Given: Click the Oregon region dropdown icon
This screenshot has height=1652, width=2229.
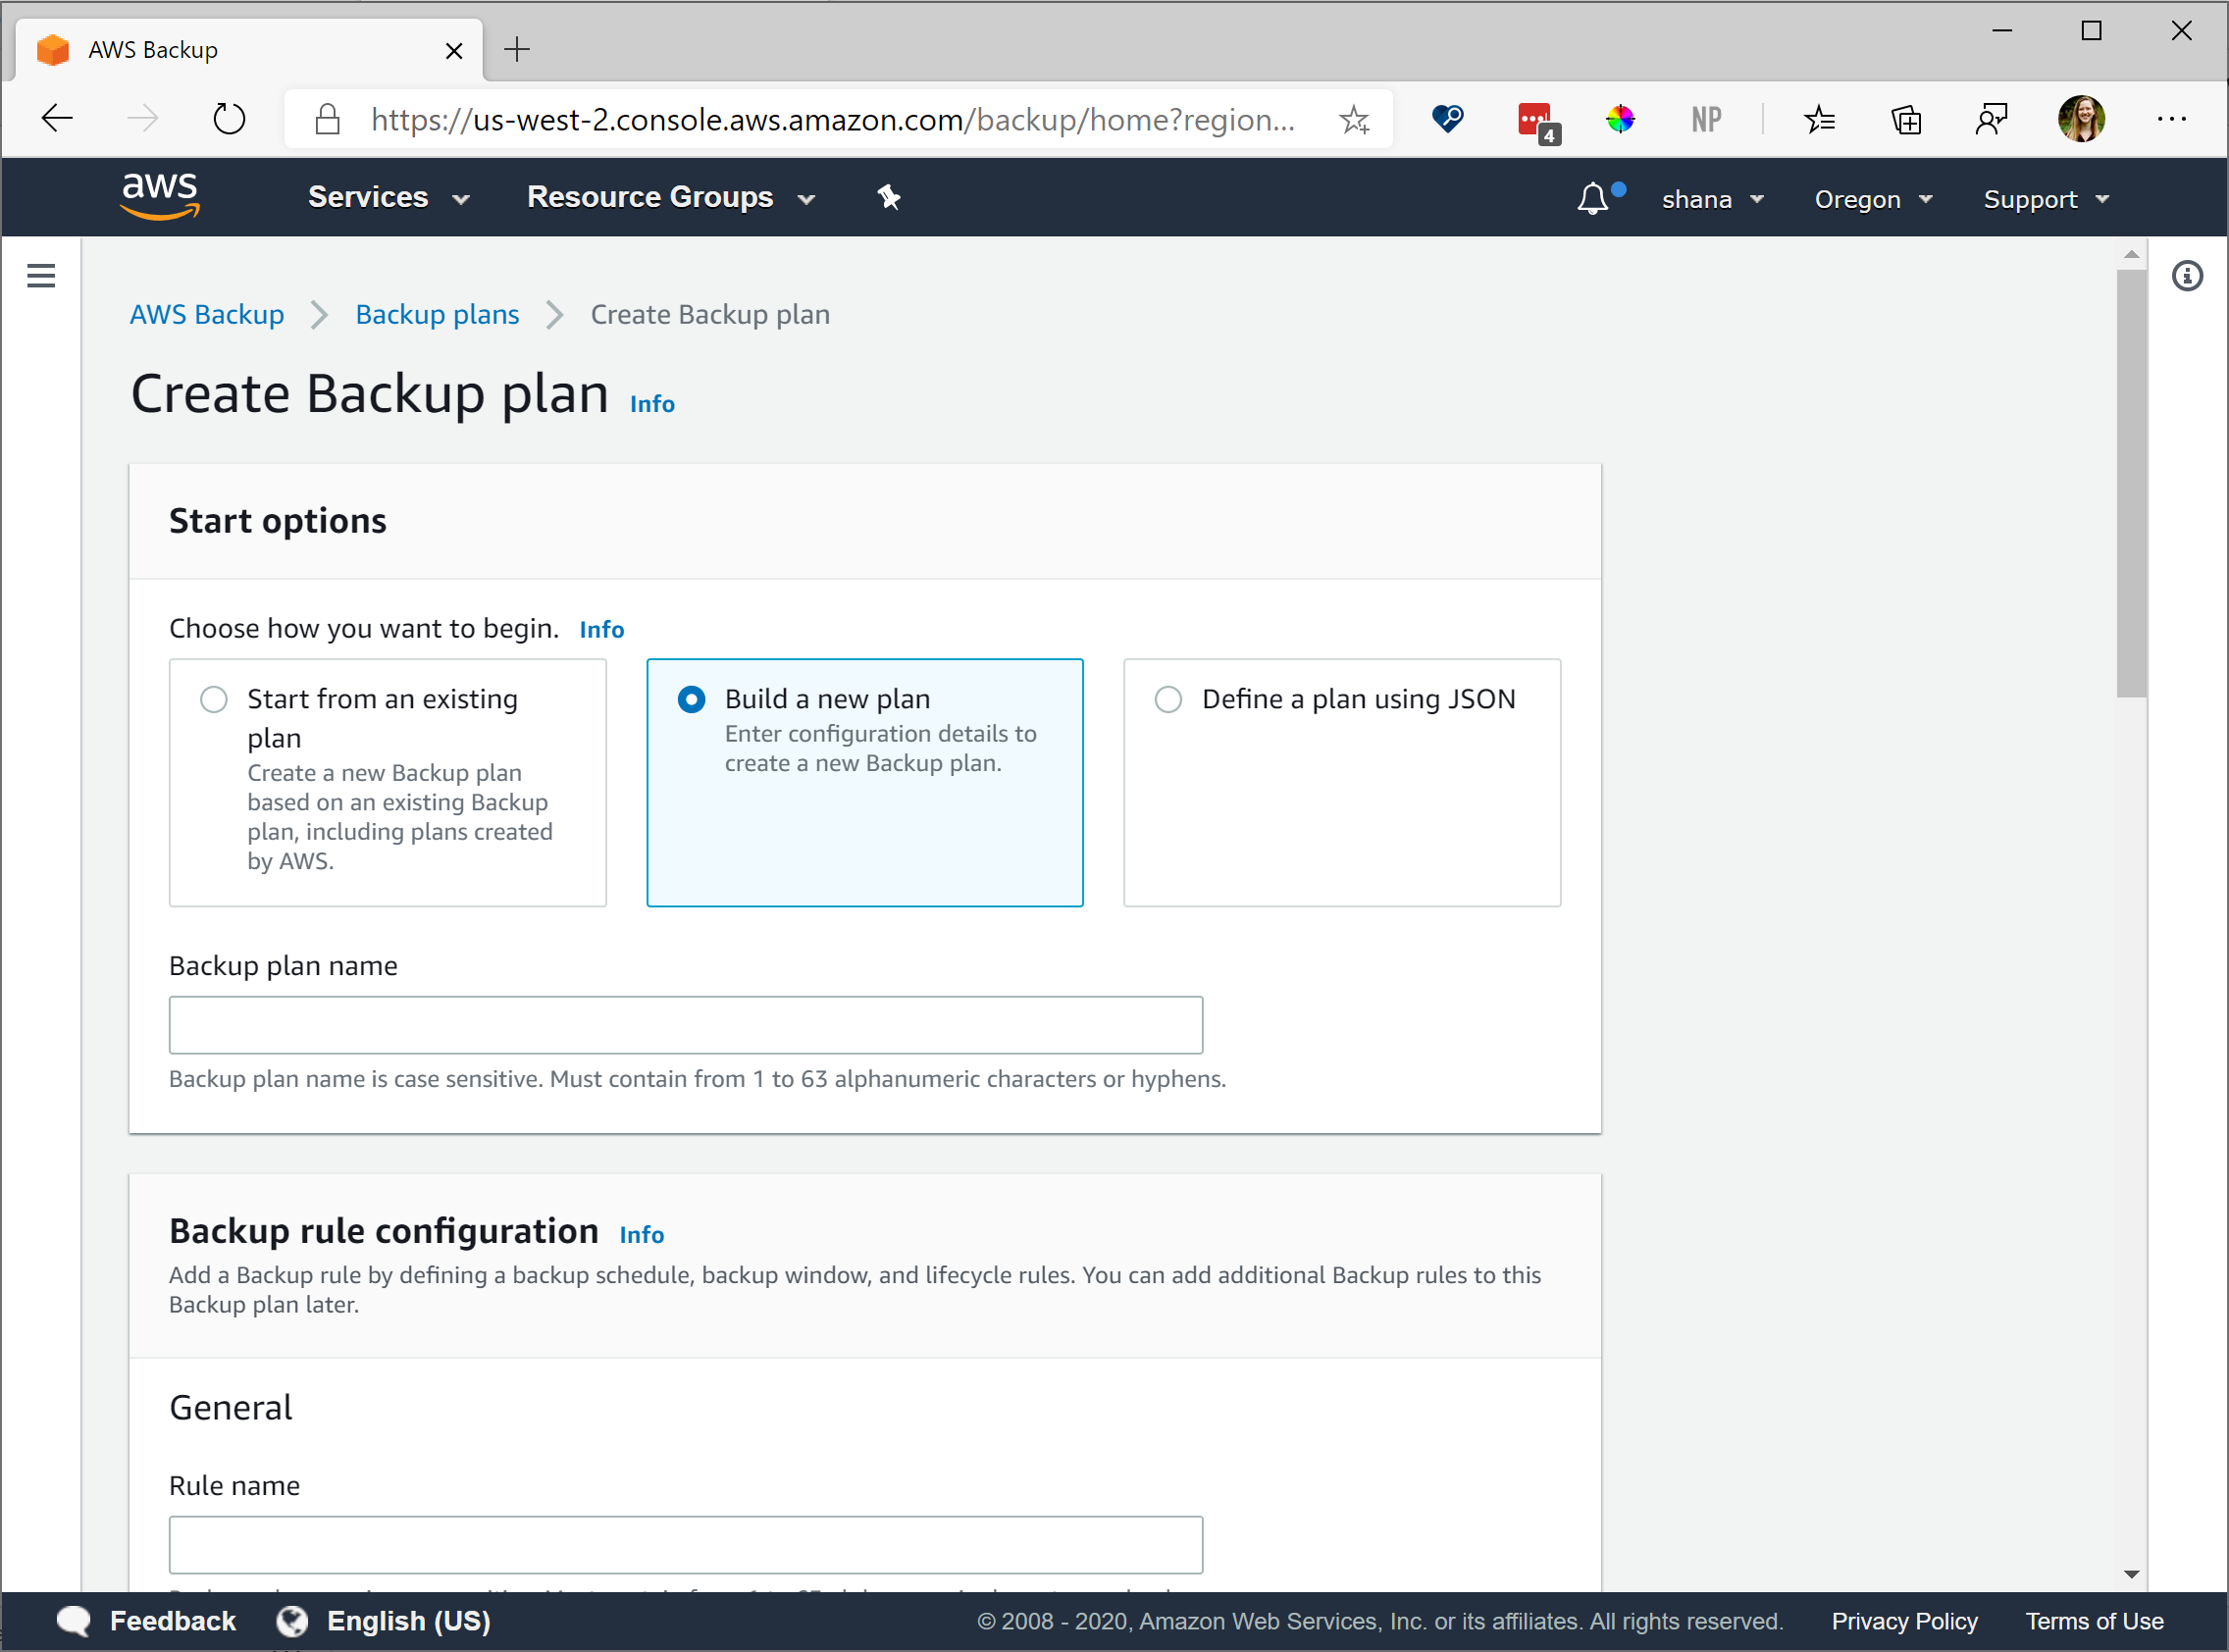Looking at the screenshot, I should tap(1931, 198).
